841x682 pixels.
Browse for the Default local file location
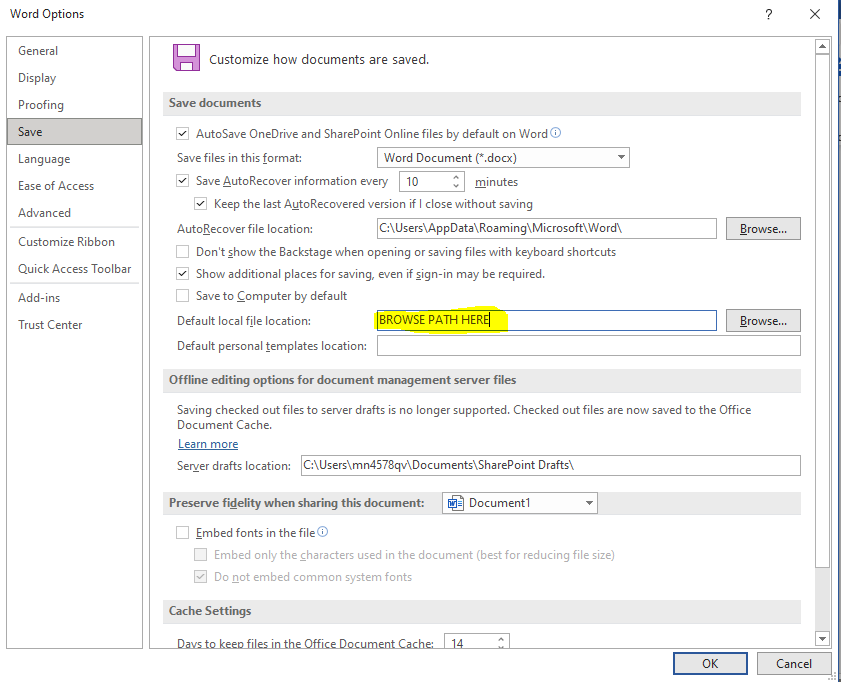763,321
